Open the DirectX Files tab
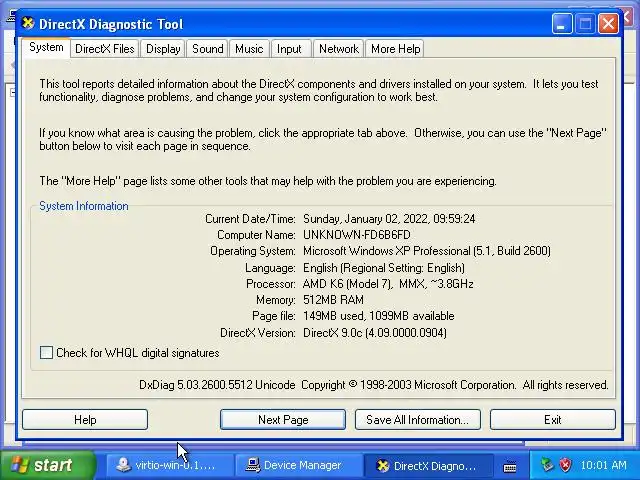 coord(104,49)
